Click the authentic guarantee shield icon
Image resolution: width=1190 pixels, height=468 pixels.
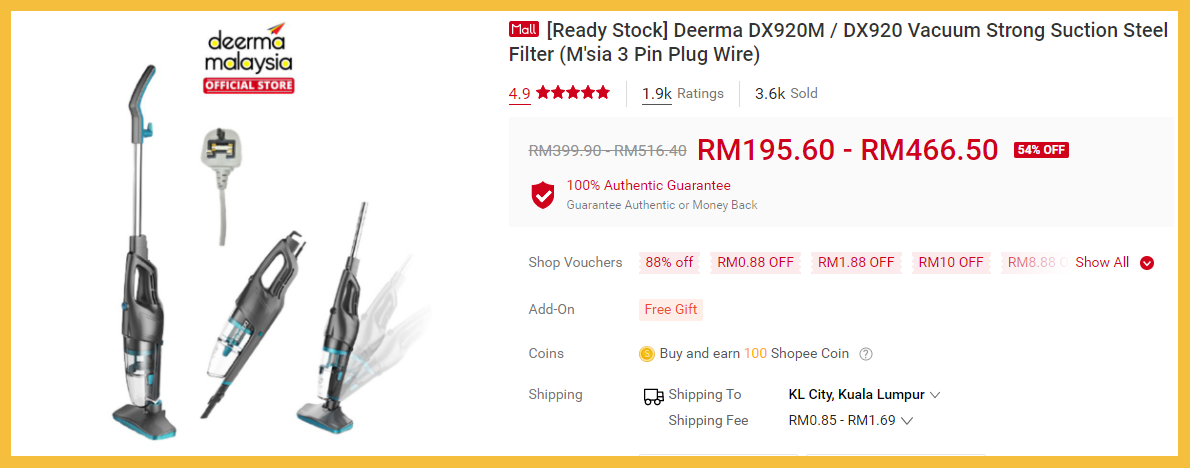point(543,195)
